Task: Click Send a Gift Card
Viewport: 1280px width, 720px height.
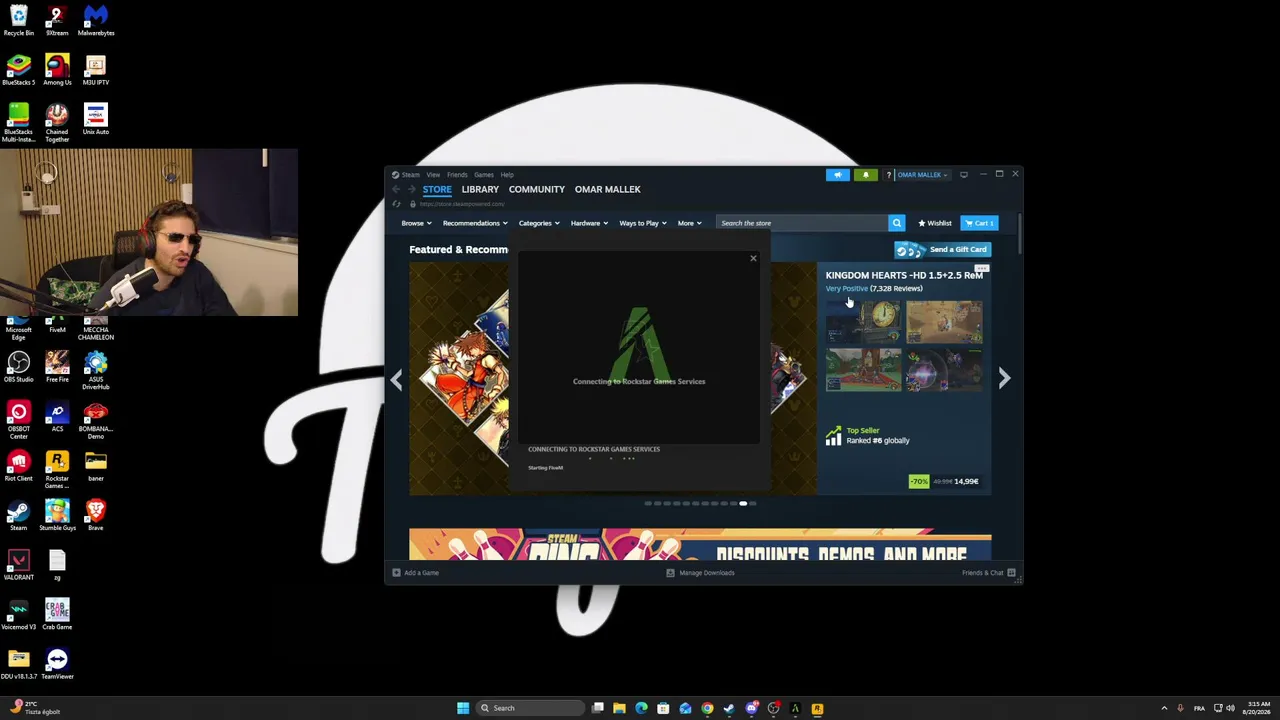Action: tap(943, 249)
